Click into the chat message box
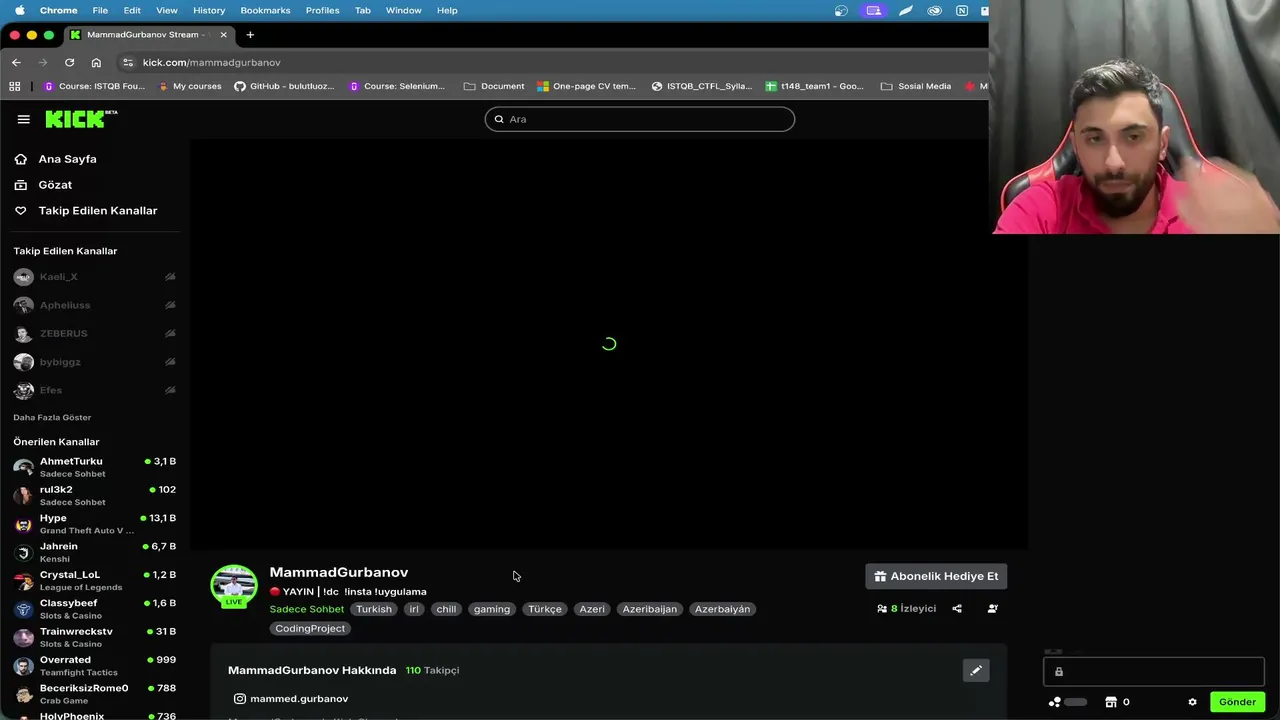This screenshot has width=1280, height=720. coord(1154,672)
